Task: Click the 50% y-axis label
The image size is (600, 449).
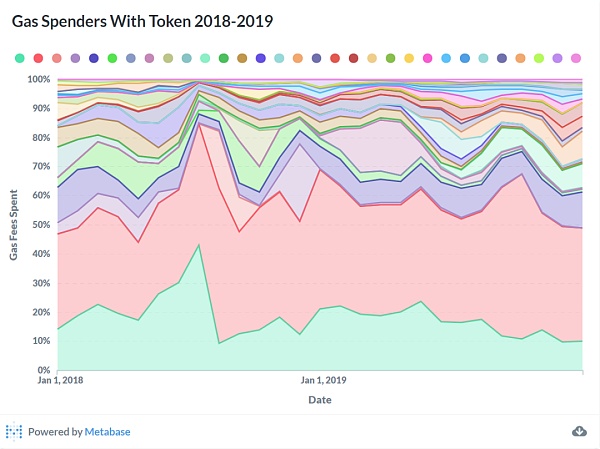Action: (x=40, y=225)
